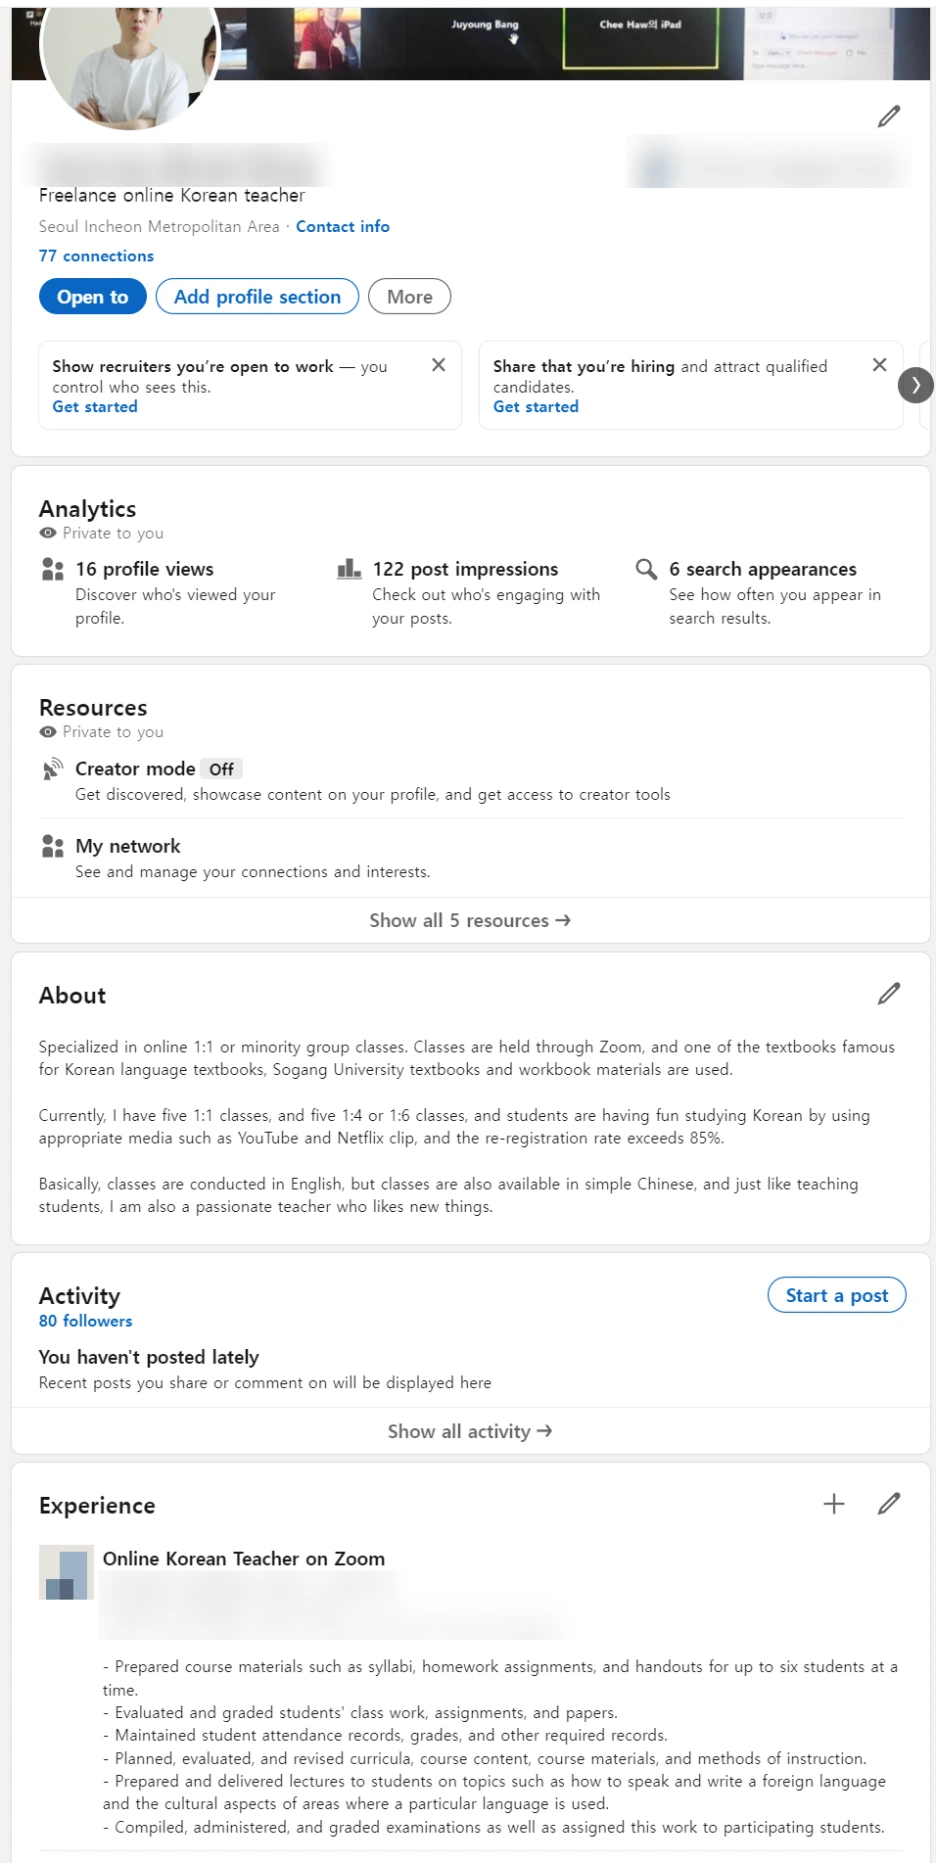Image resolution: width=936 pixels, height=1863 pixels.
Task: Start a post in the Activity section
Action: point(836,1294)
